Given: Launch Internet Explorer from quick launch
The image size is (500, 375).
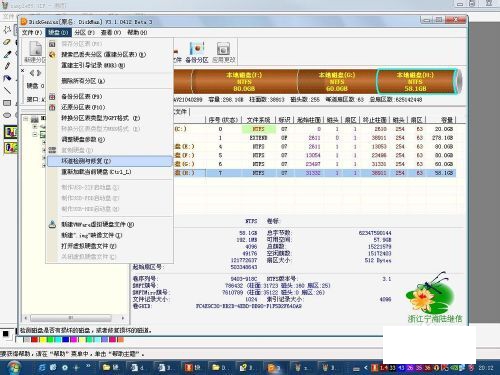Looking at the screenshot, I should (42, 368).
